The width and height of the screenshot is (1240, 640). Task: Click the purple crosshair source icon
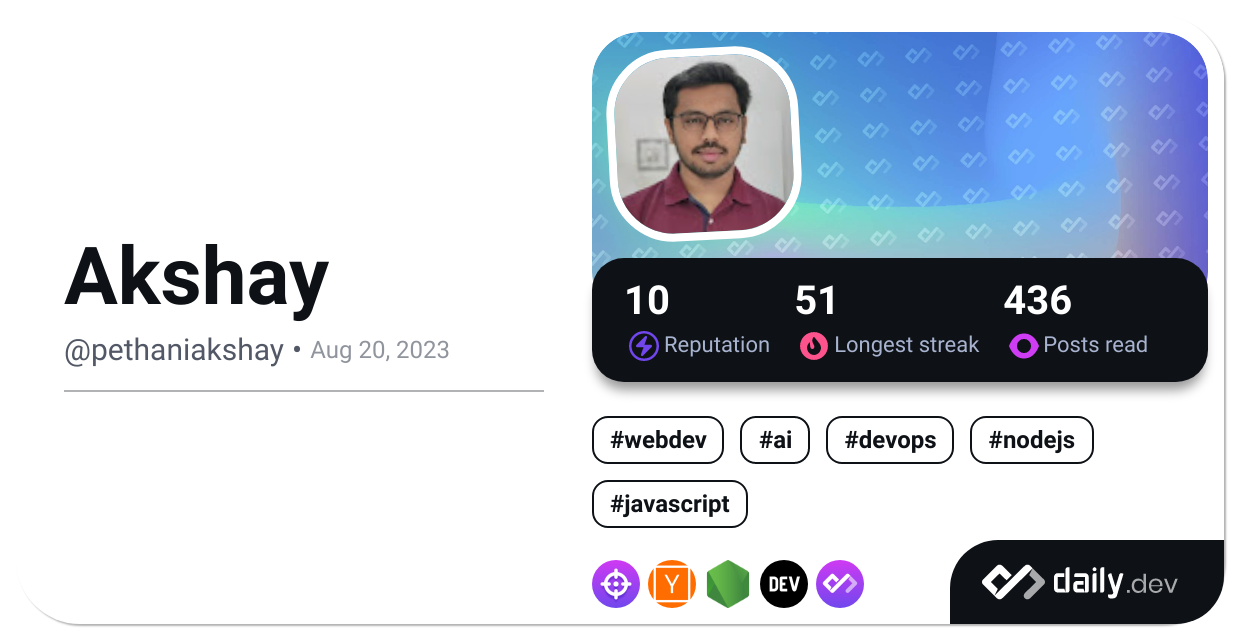pos(616,584)
